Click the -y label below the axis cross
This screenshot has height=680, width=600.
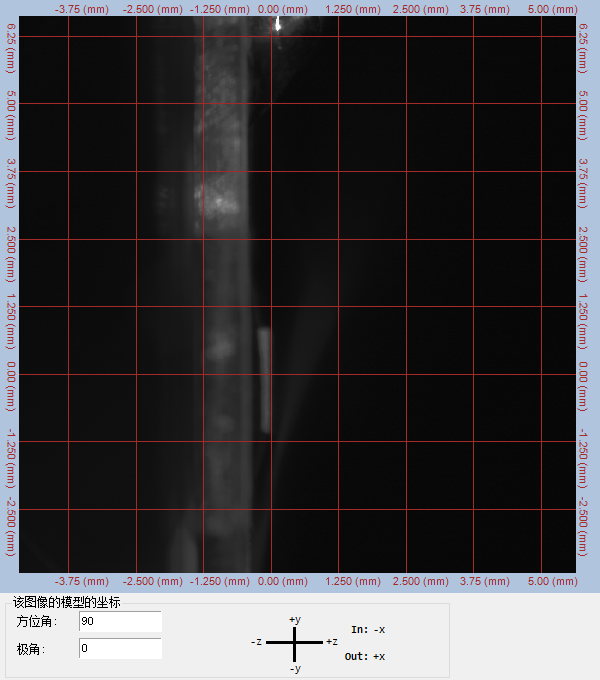tap(295, 668)
